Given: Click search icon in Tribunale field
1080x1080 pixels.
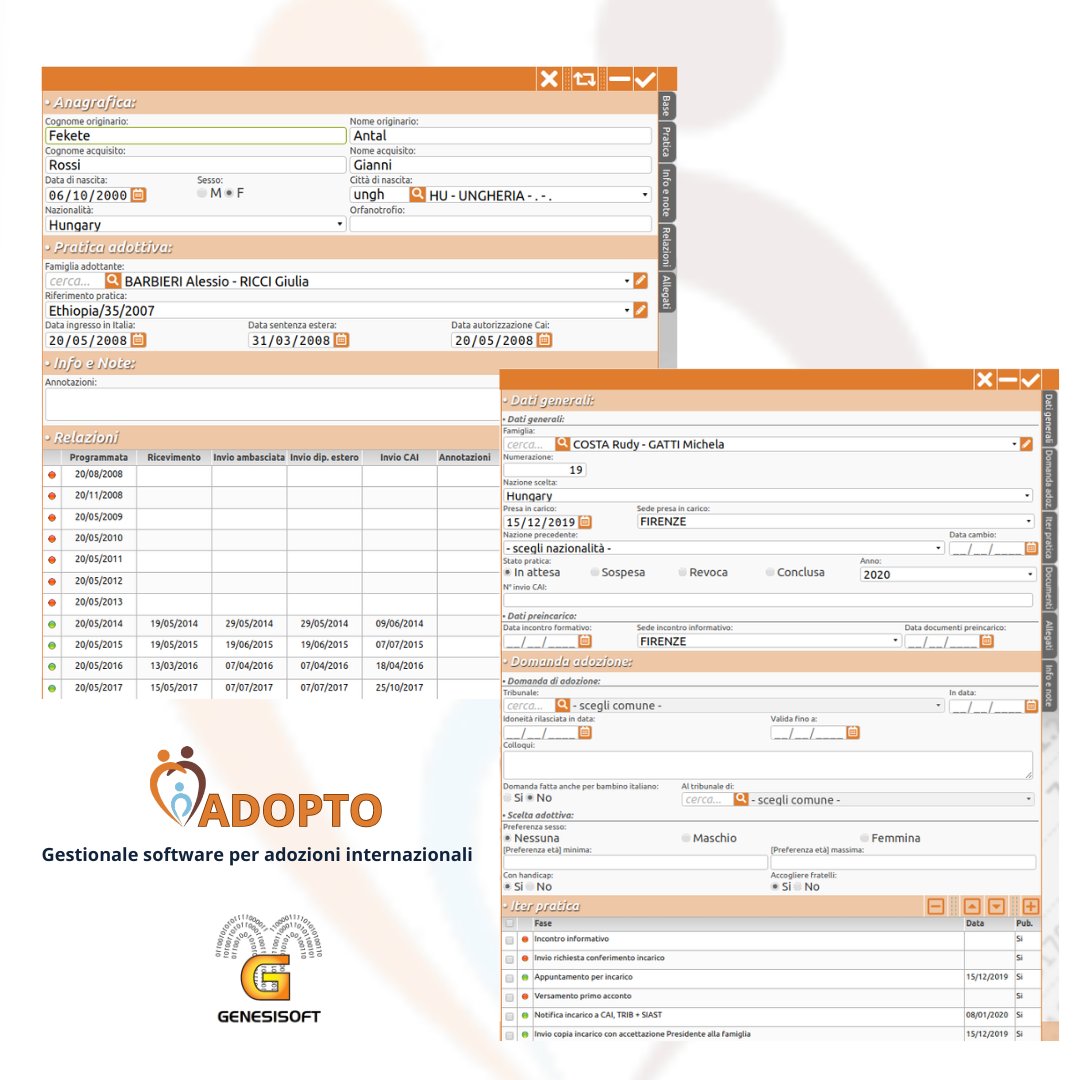Looking at the screenshot, I should pyautogui.click(x=563, y=705).
